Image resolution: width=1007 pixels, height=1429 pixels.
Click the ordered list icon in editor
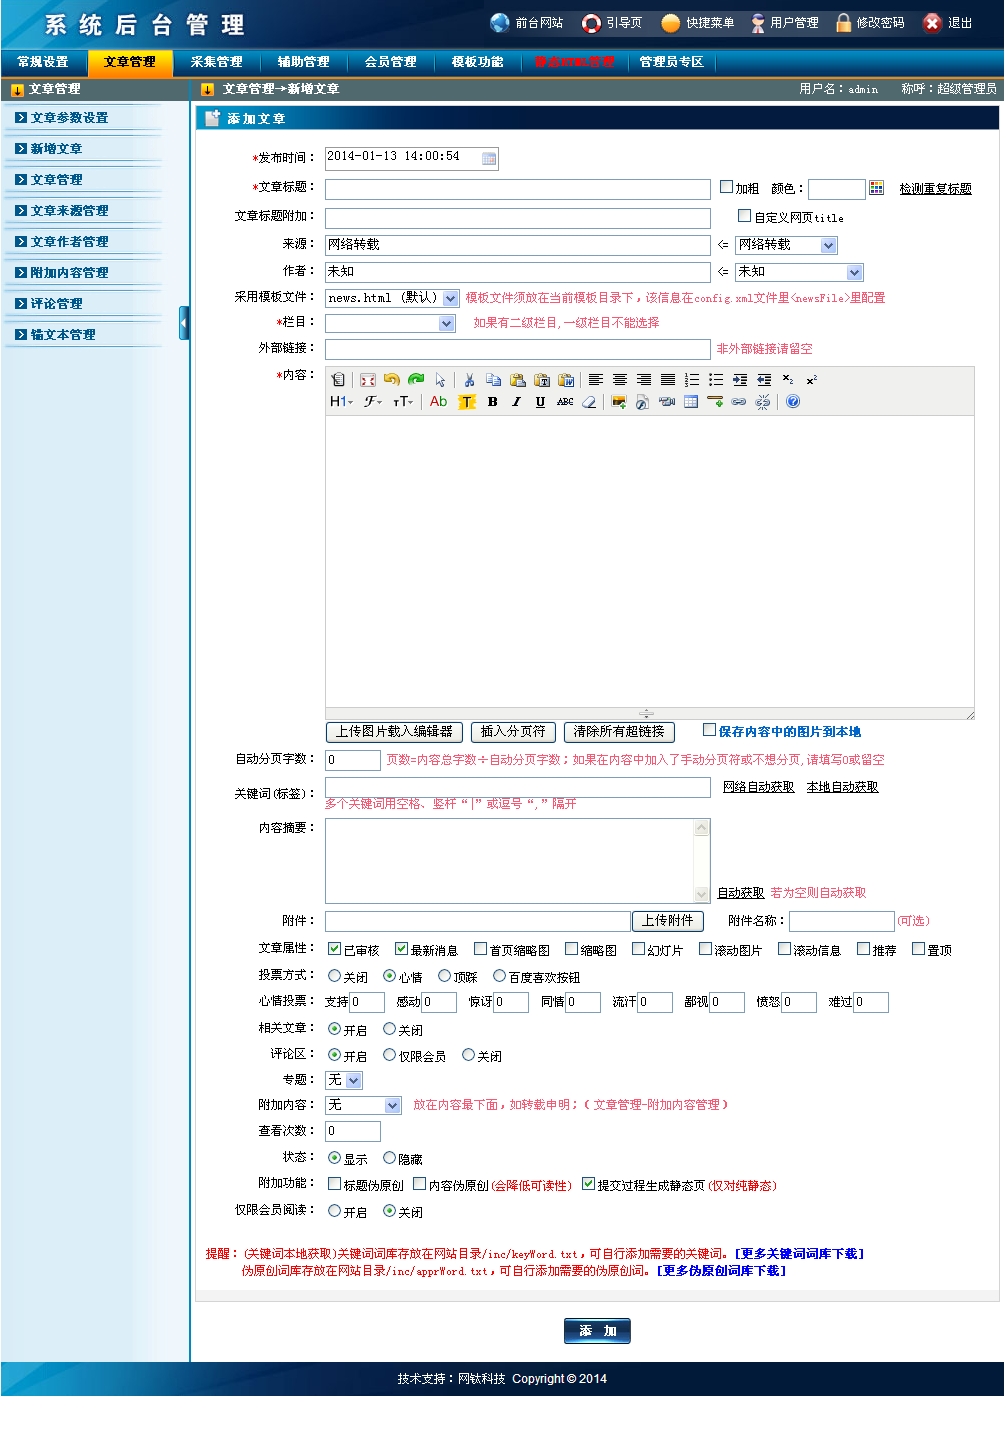(x=692, y=380)
